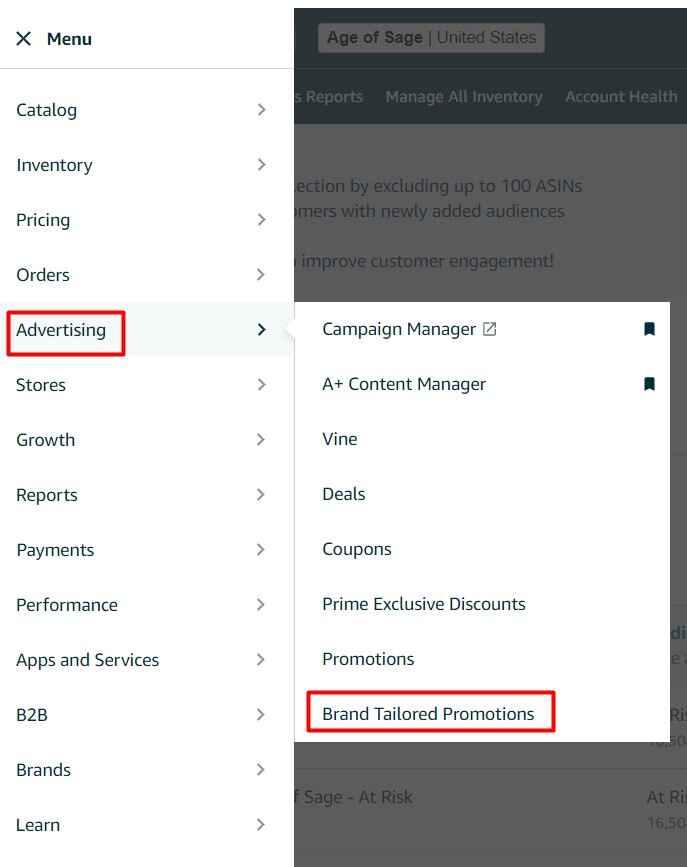The image size is (687, 867).
Task: Open chevron arrow beside Brands
Action: tap(261, 770)
